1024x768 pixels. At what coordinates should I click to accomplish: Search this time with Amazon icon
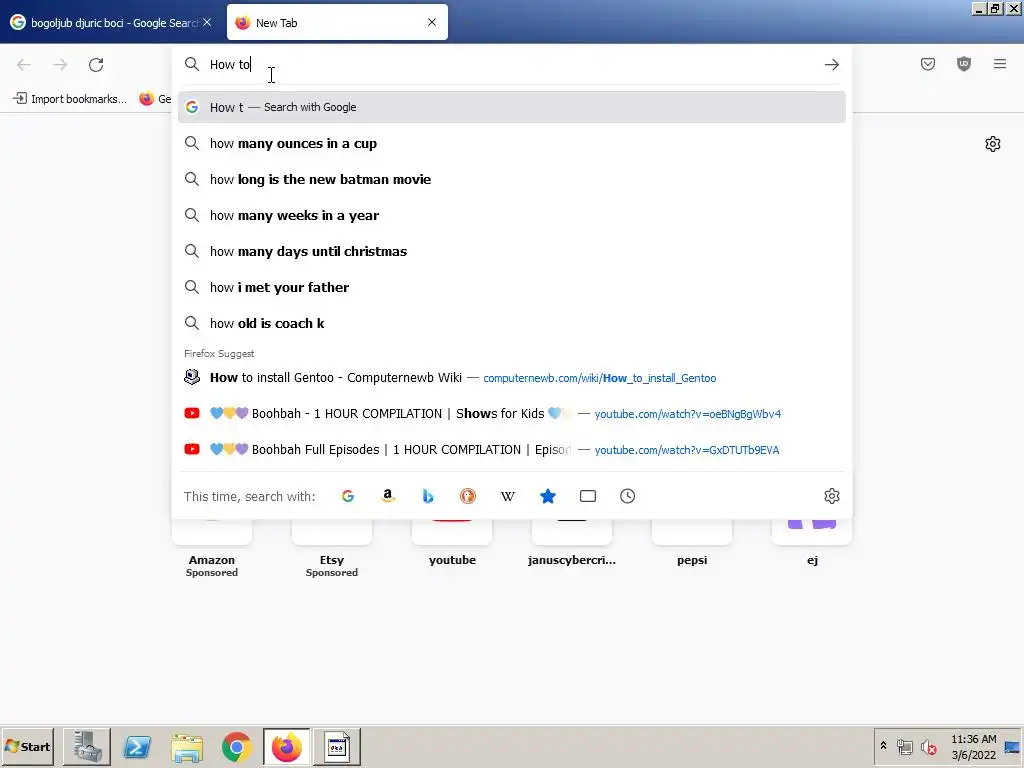coord(388,496)
